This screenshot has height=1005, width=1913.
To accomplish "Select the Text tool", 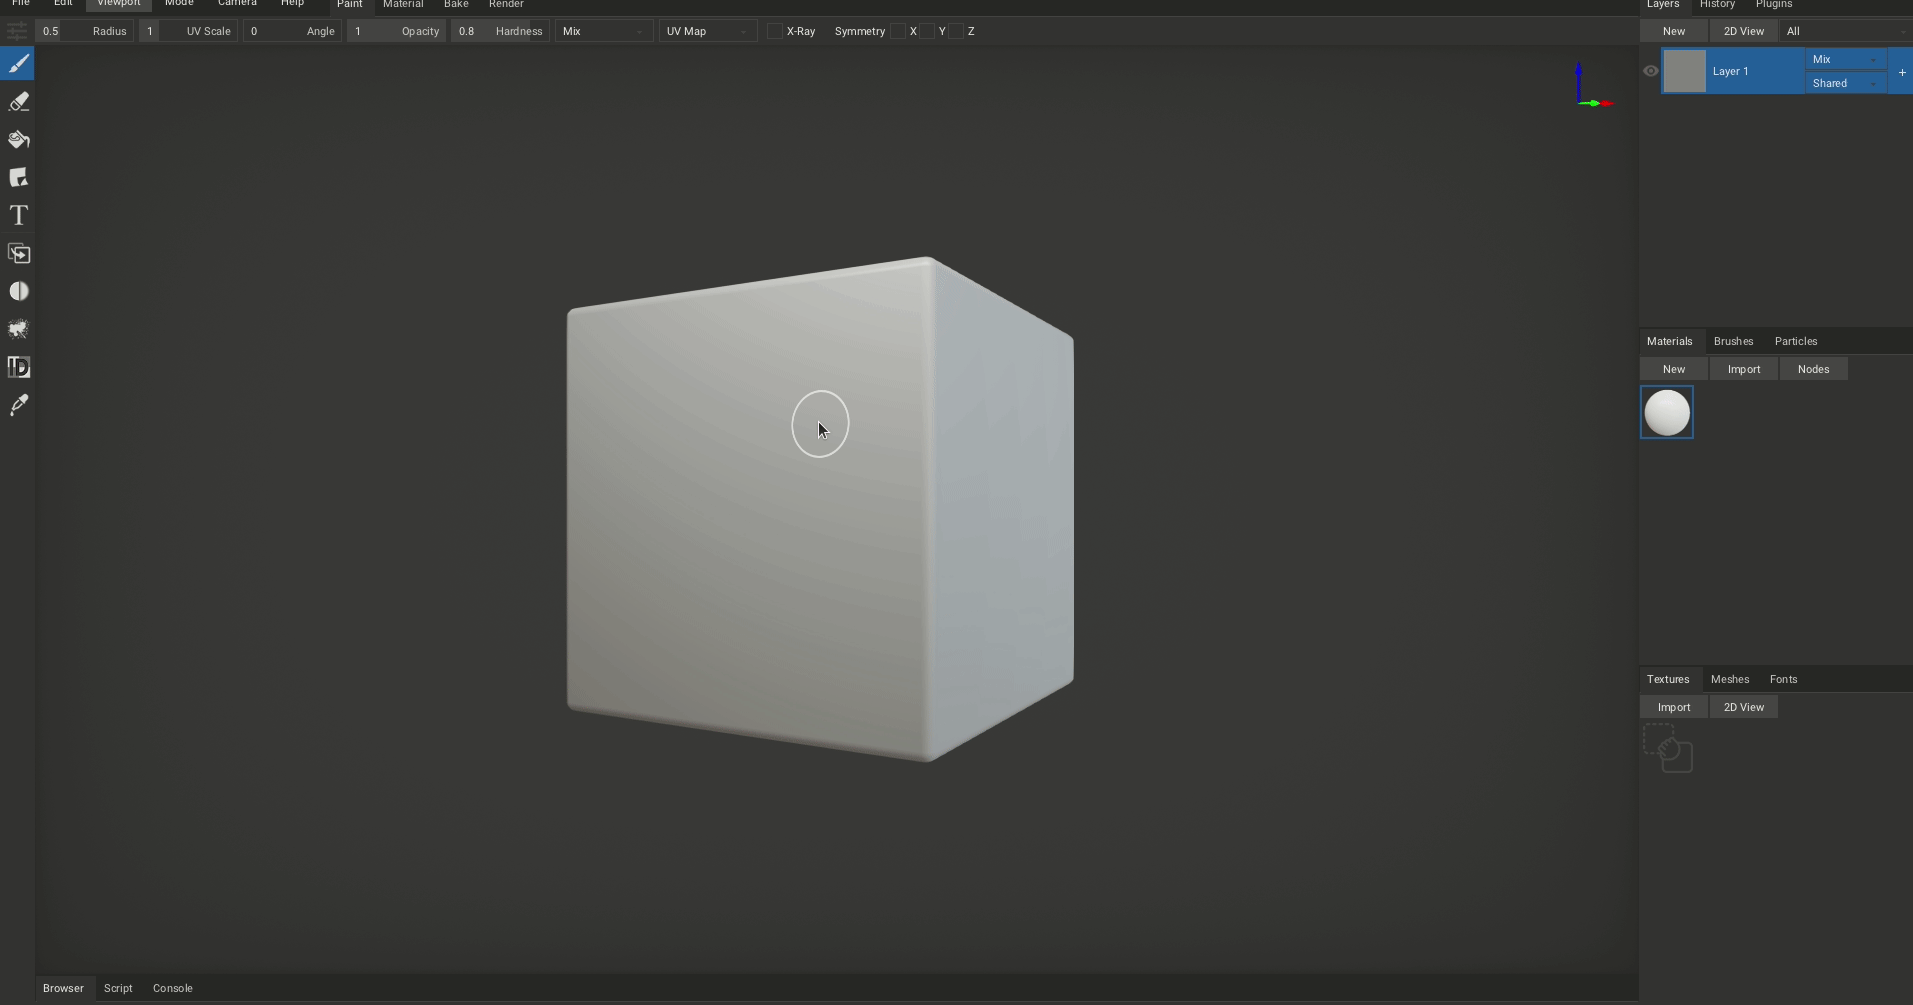I will click(x=18, y=216).
